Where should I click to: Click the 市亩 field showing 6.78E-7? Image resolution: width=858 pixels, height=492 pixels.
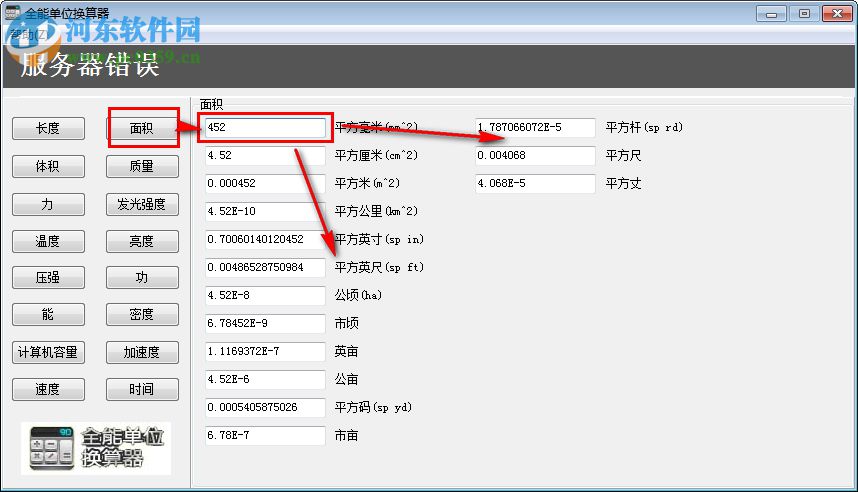click(265, 436)
